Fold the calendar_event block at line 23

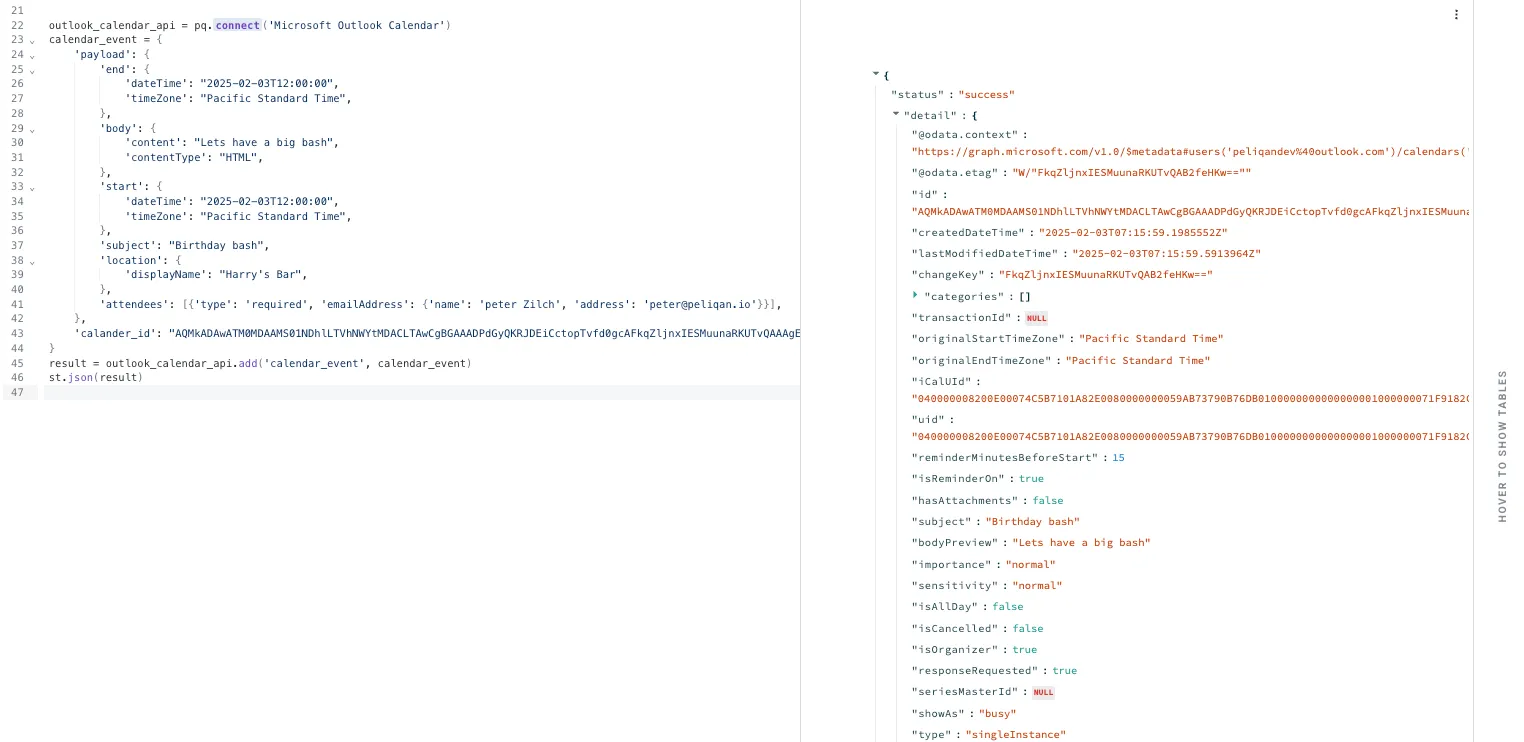32,41
